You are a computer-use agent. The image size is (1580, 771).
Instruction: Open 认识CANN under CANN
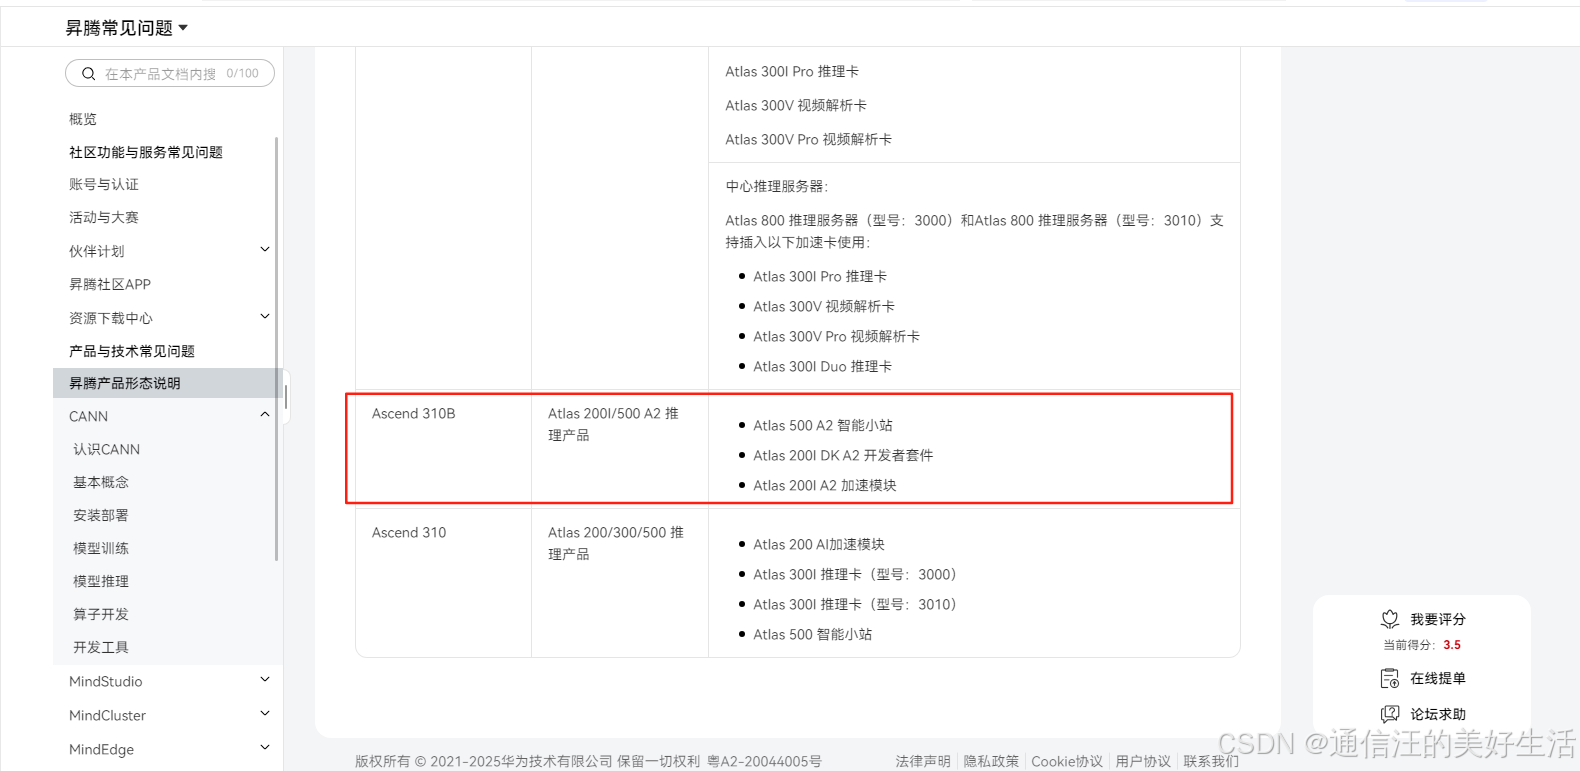coord(106,449)
